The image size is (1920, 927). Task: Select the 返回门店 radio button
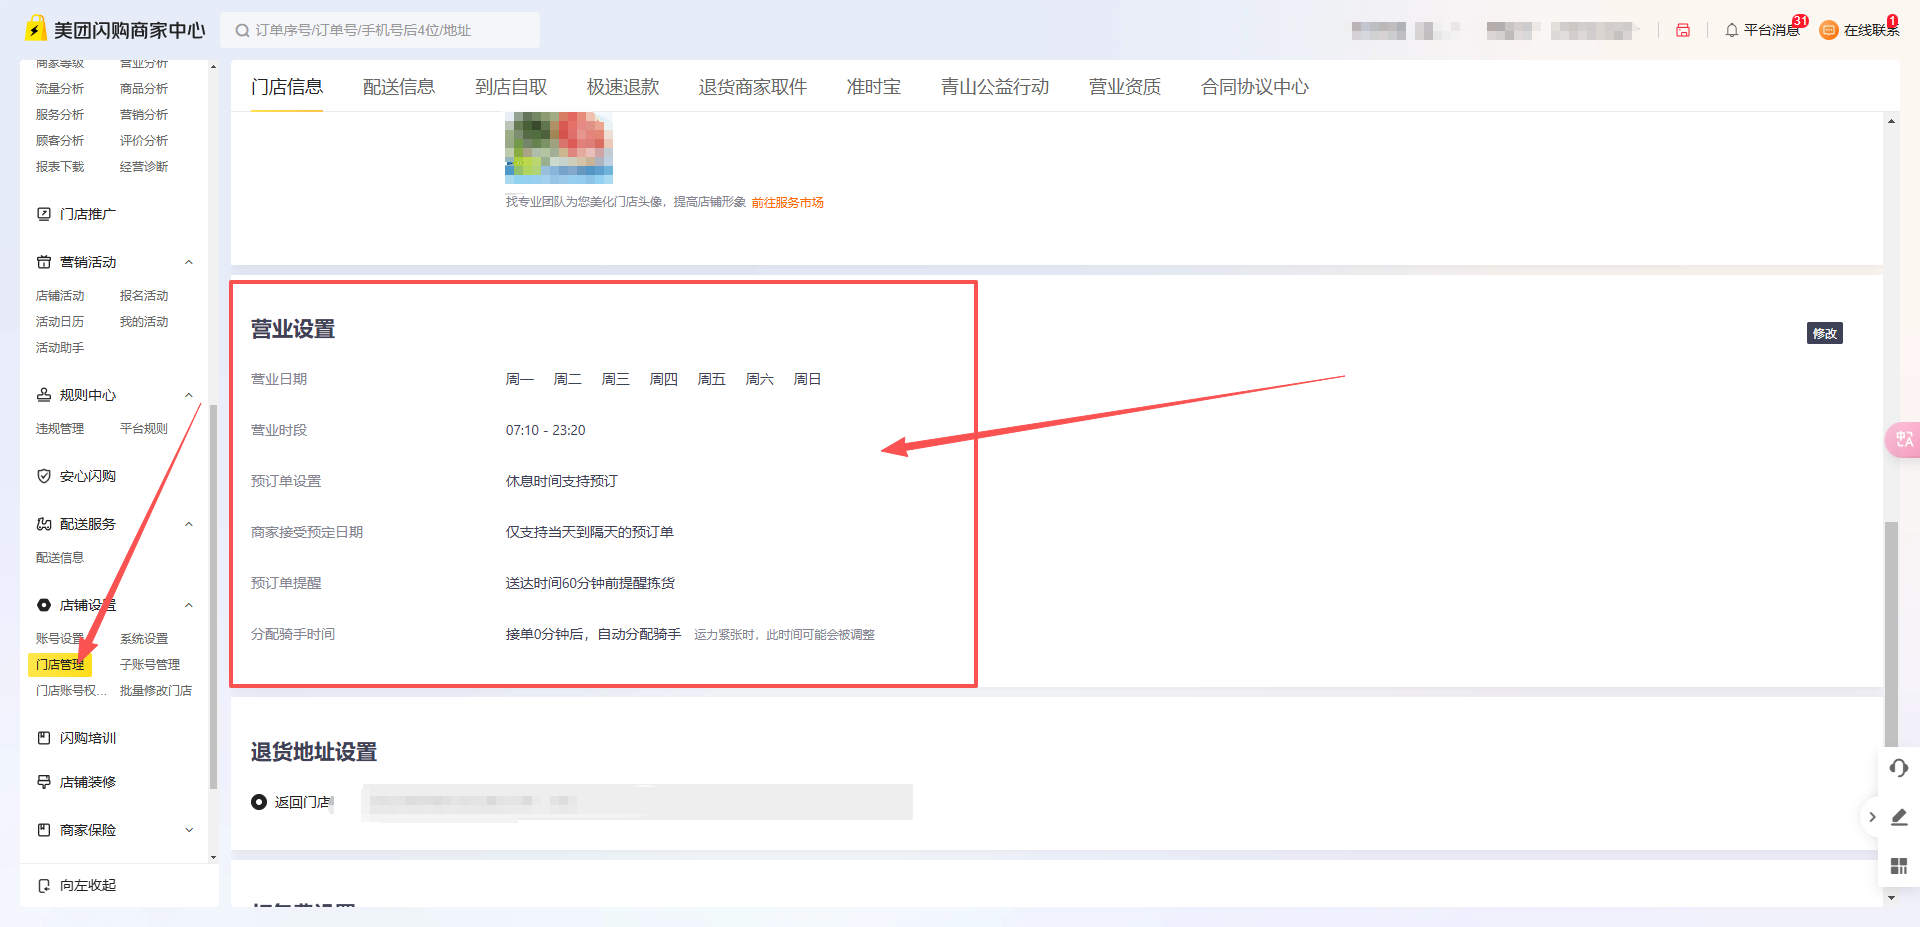pyautogui.click(x=258, y=802)
